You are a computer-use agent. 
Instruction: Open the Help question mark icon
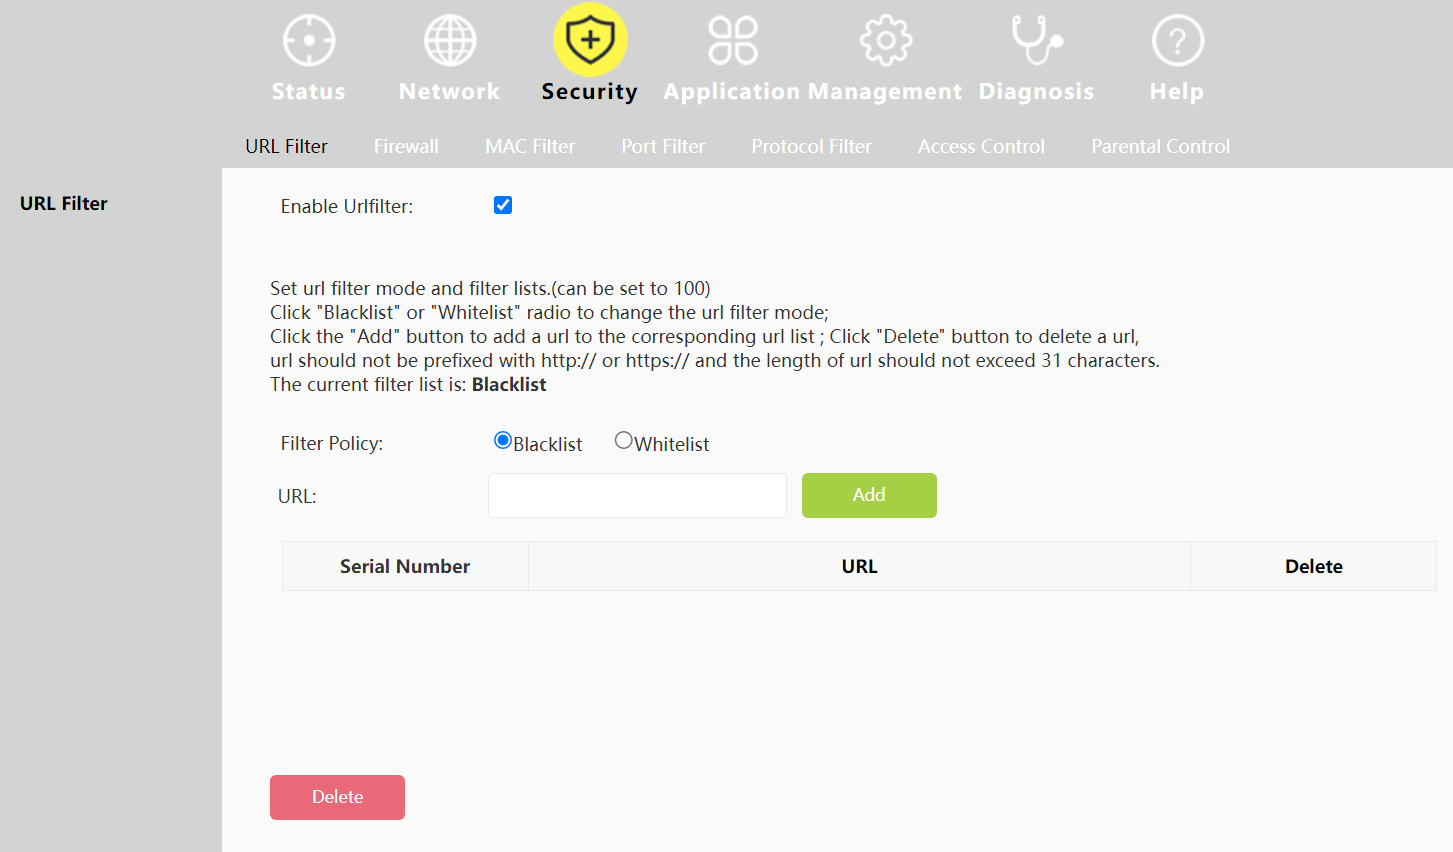pyautogui.click(x=1177, y=41)
